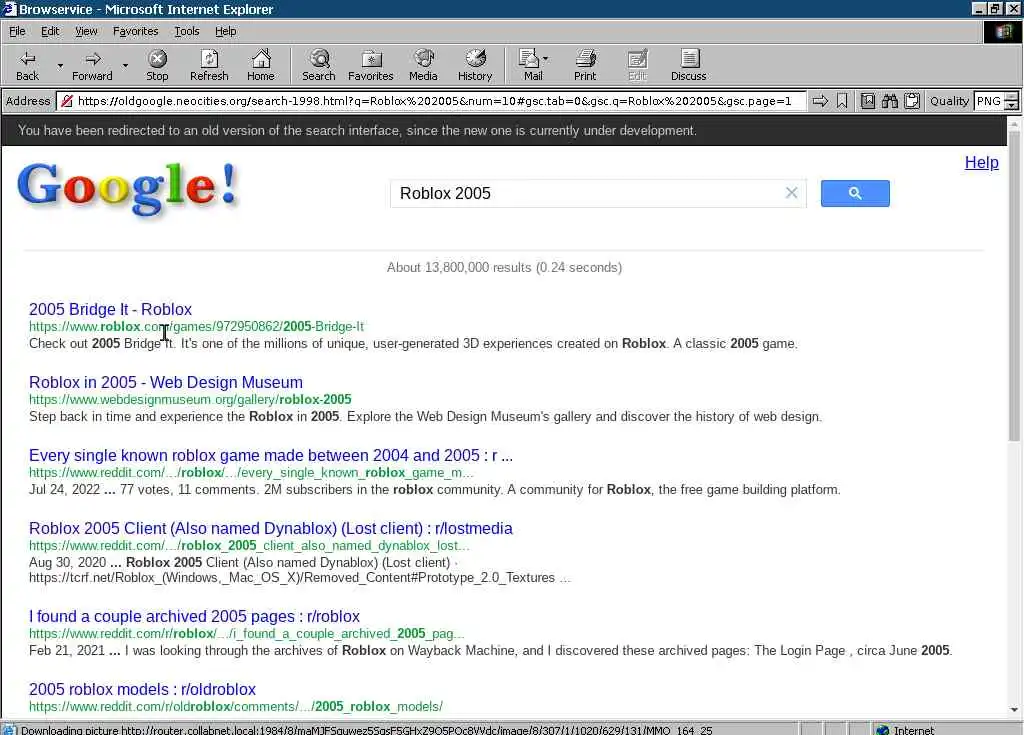Click the Windows logo throbber icon
The image size is (1024, 735).
(1004, 31)
